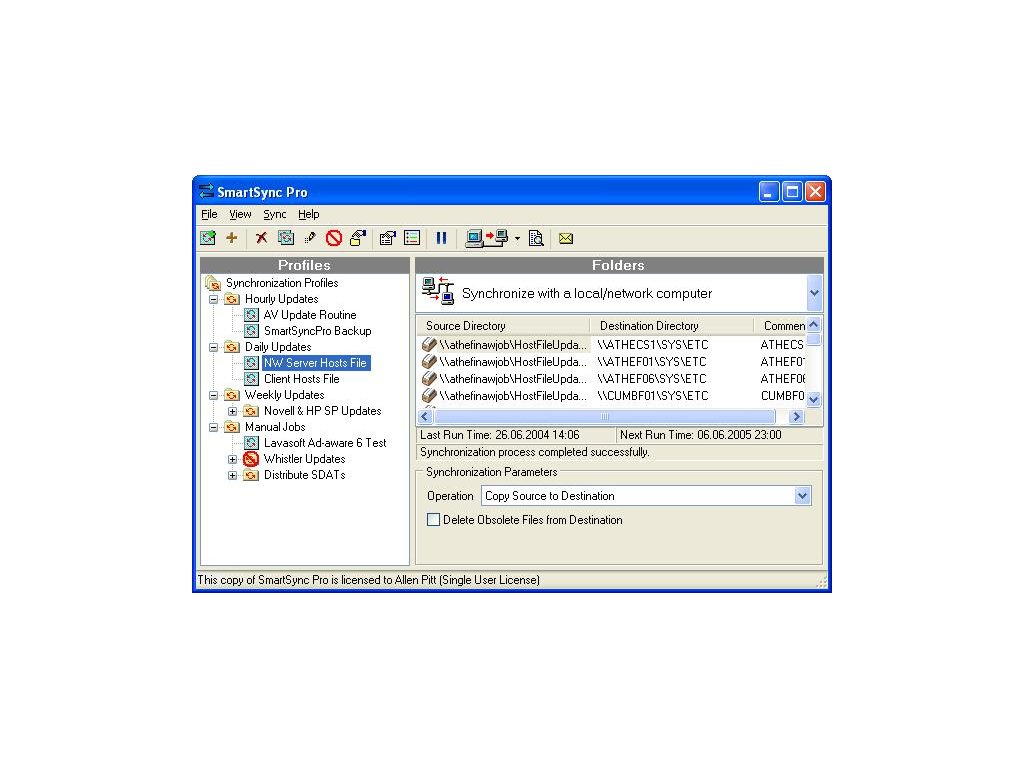Click the profile properties toolbar icon
1024x768 pixels.
[x=388, y=238]
